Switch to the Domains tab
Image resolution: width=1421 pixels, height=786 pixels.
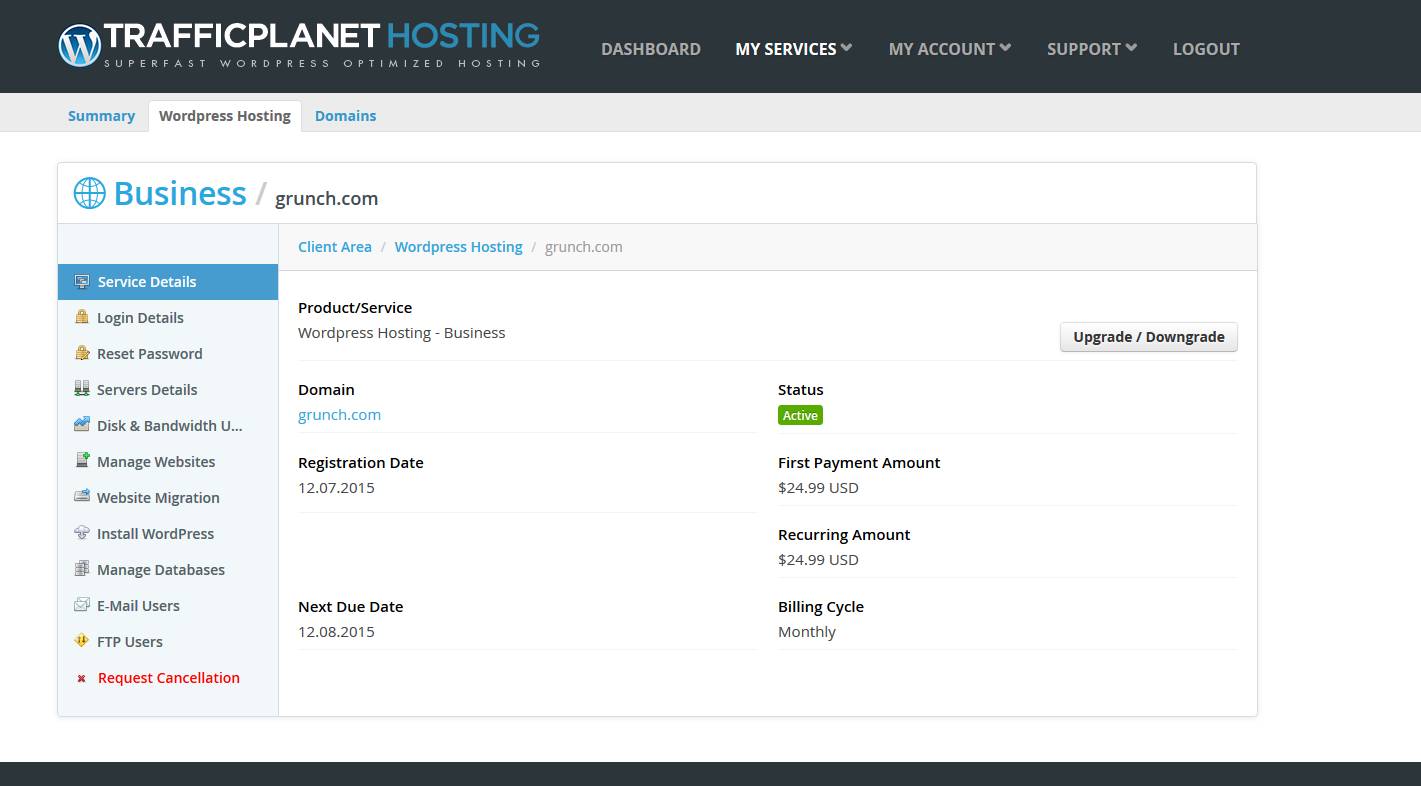coord(345,116)
